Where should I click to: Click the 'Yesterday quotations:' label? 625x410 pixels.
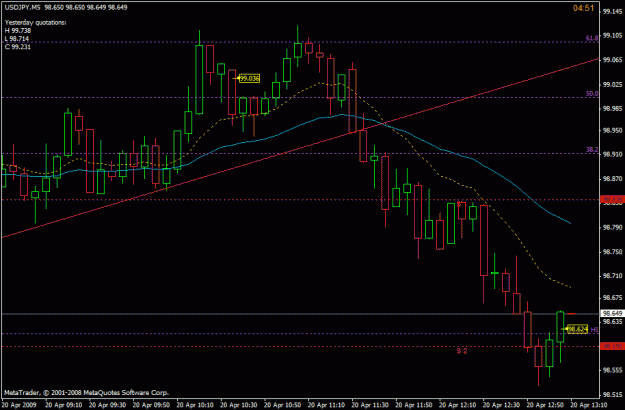point(35,23)
